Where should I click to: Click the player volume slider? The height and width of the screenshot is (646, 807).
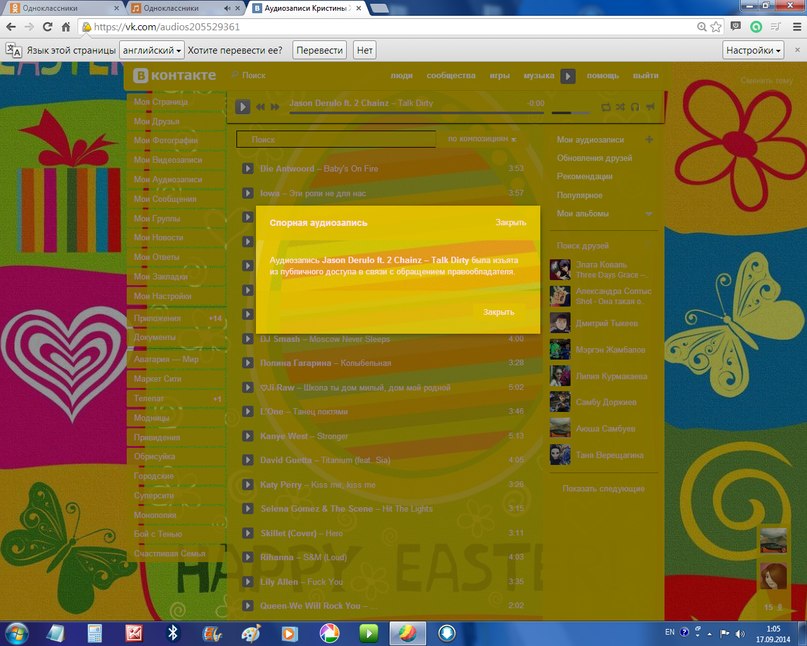(571, 112)
